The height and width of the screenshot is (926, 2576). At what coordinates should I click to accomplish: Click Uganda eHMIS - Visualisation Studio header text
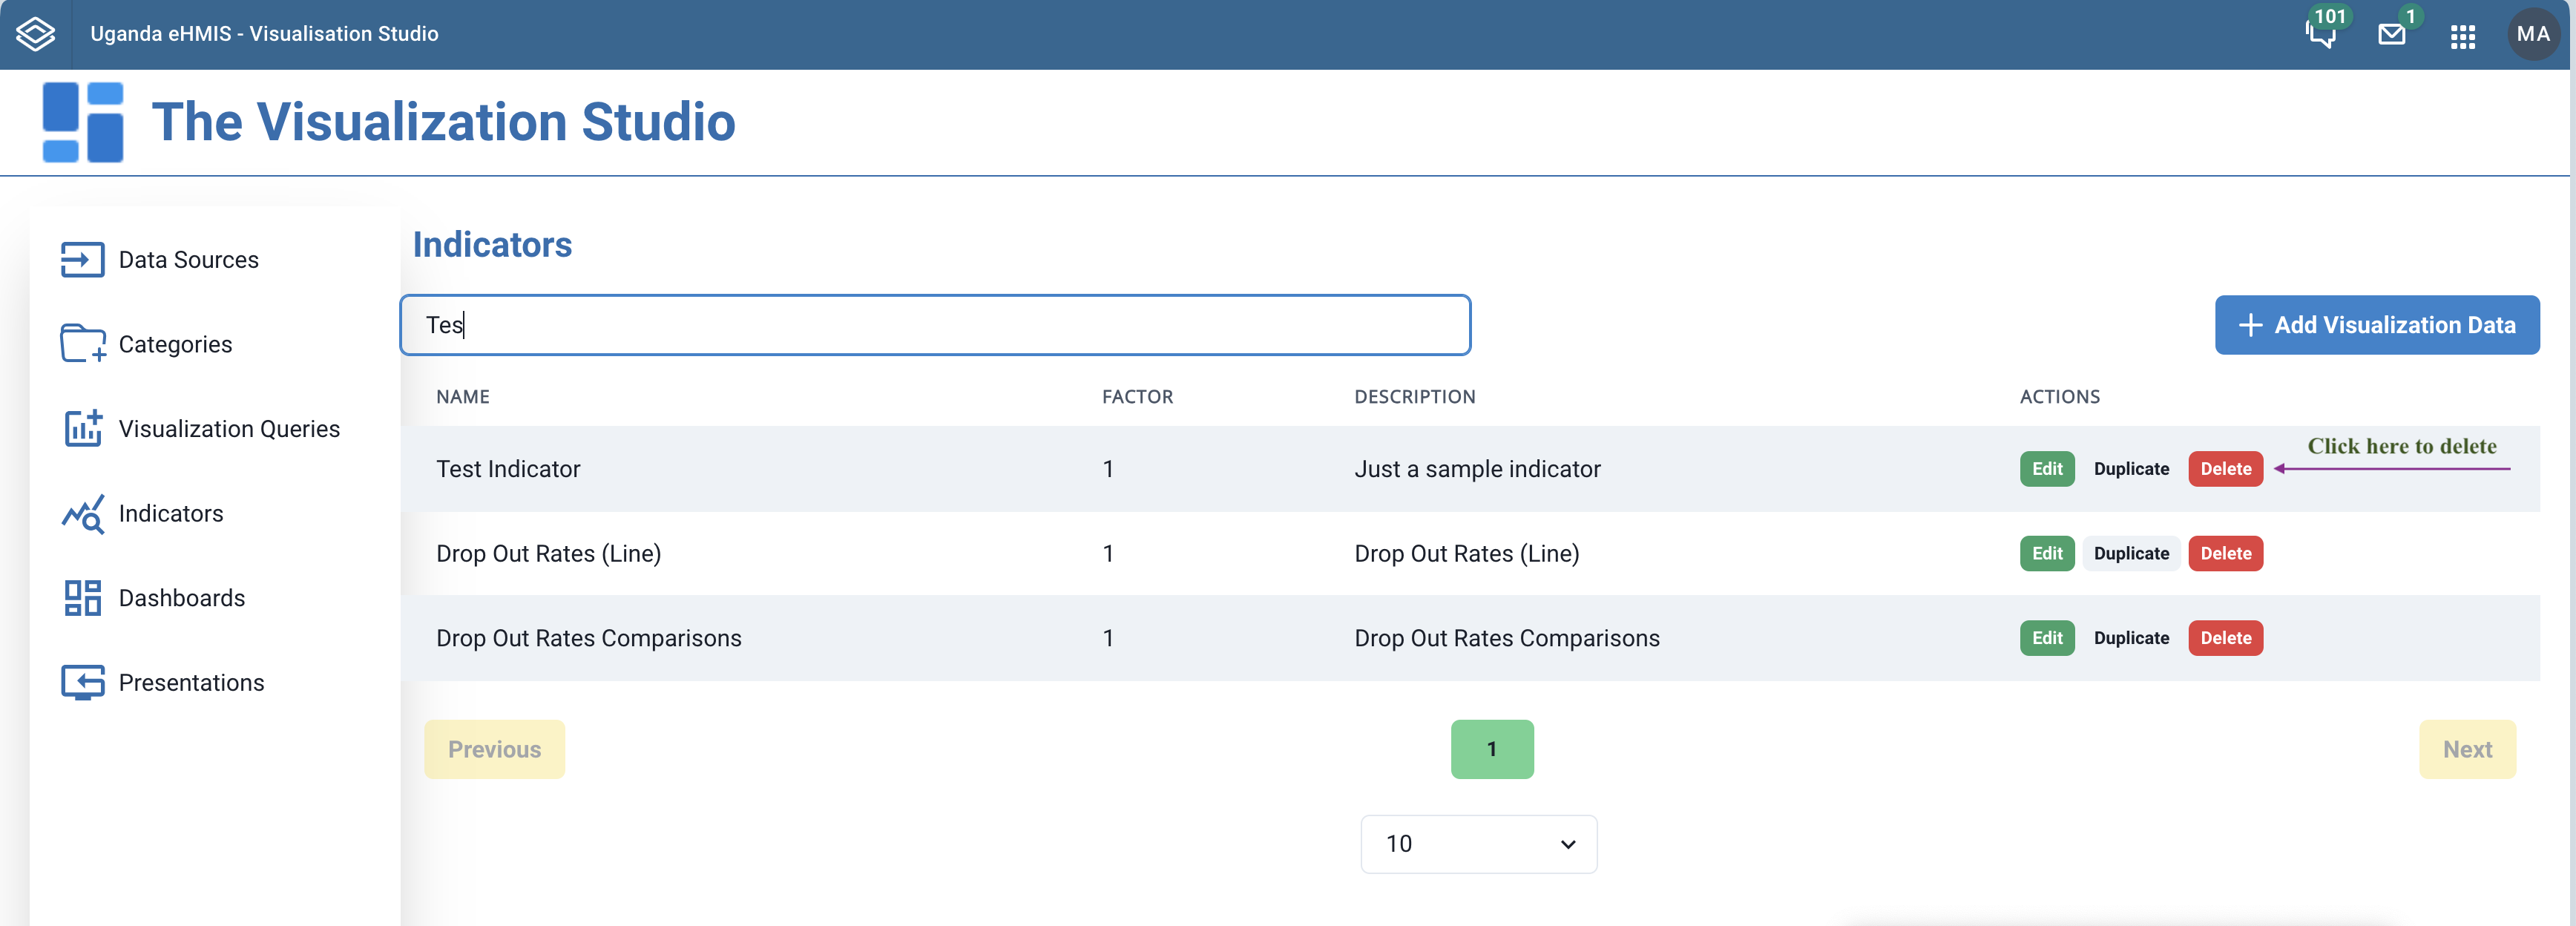pos(264,34)
